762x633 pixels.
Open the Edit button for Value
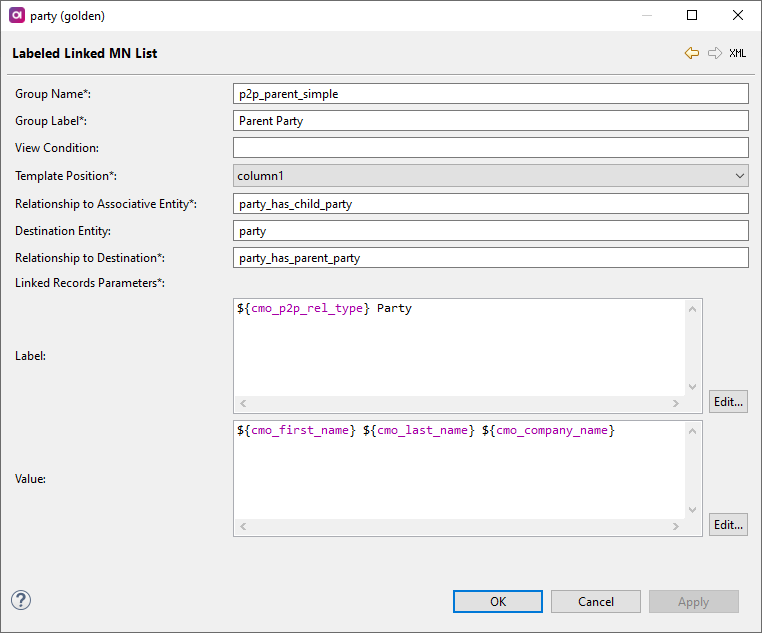728,525
